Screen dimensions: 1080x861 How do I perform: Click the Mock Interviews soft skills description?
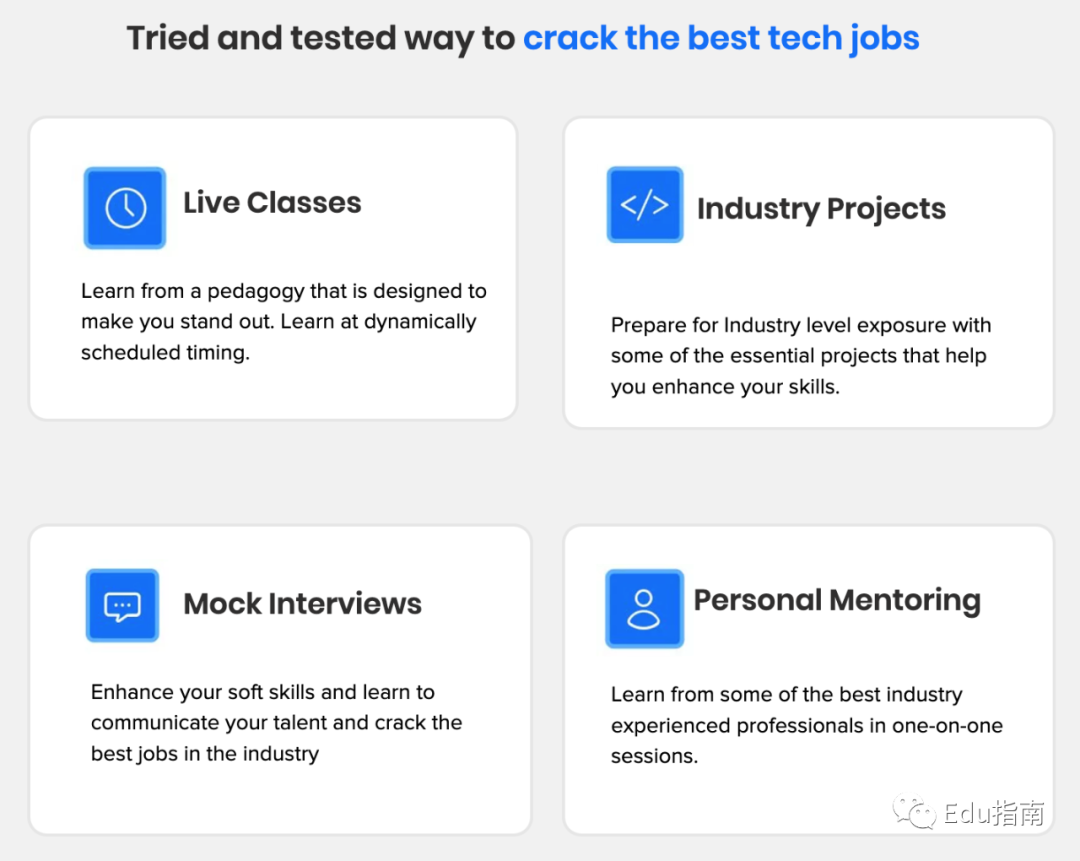[276, 722]
